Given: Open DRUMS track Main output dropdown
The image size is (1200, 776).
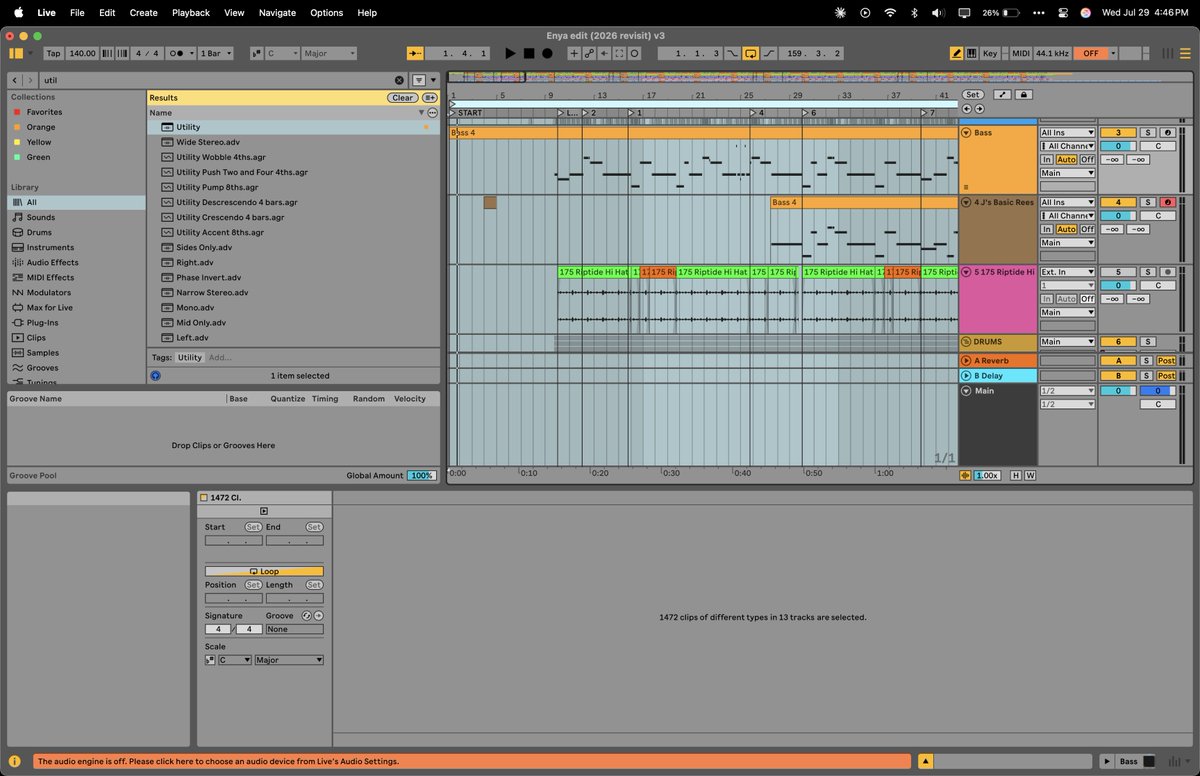Looking at the screenshot, I should 1067,342.
